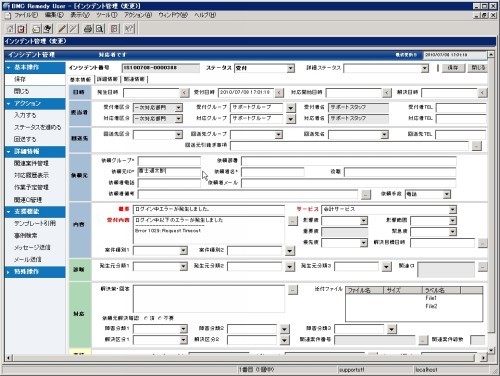500x376 pixels.
Task: Switch to the 関連情報 tab
Action: pos(134,79)
